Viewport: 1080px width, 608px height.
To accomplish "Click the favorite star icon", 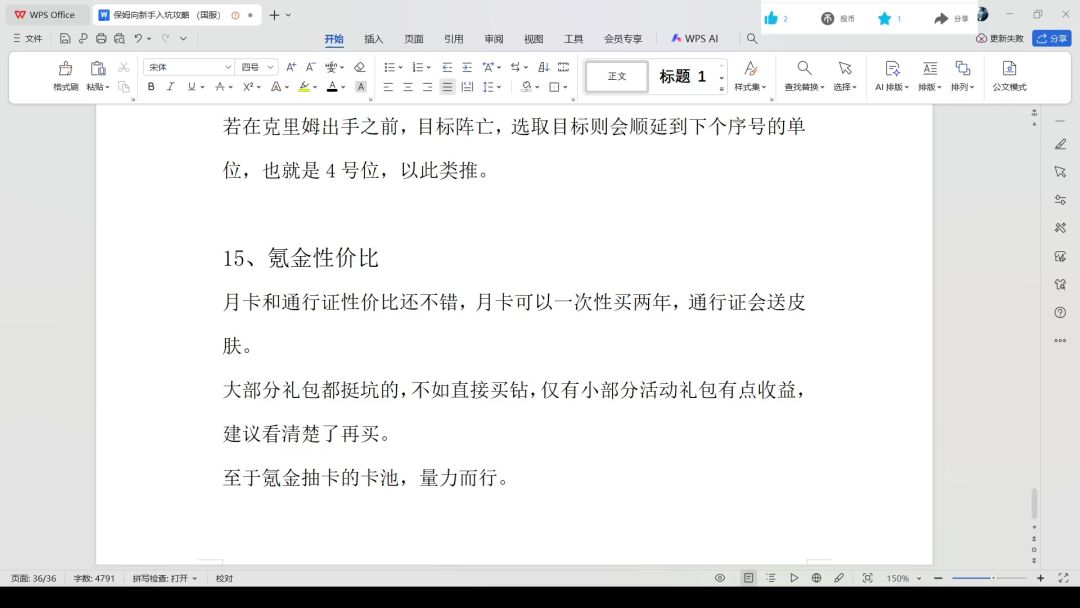I will [884, 18].
